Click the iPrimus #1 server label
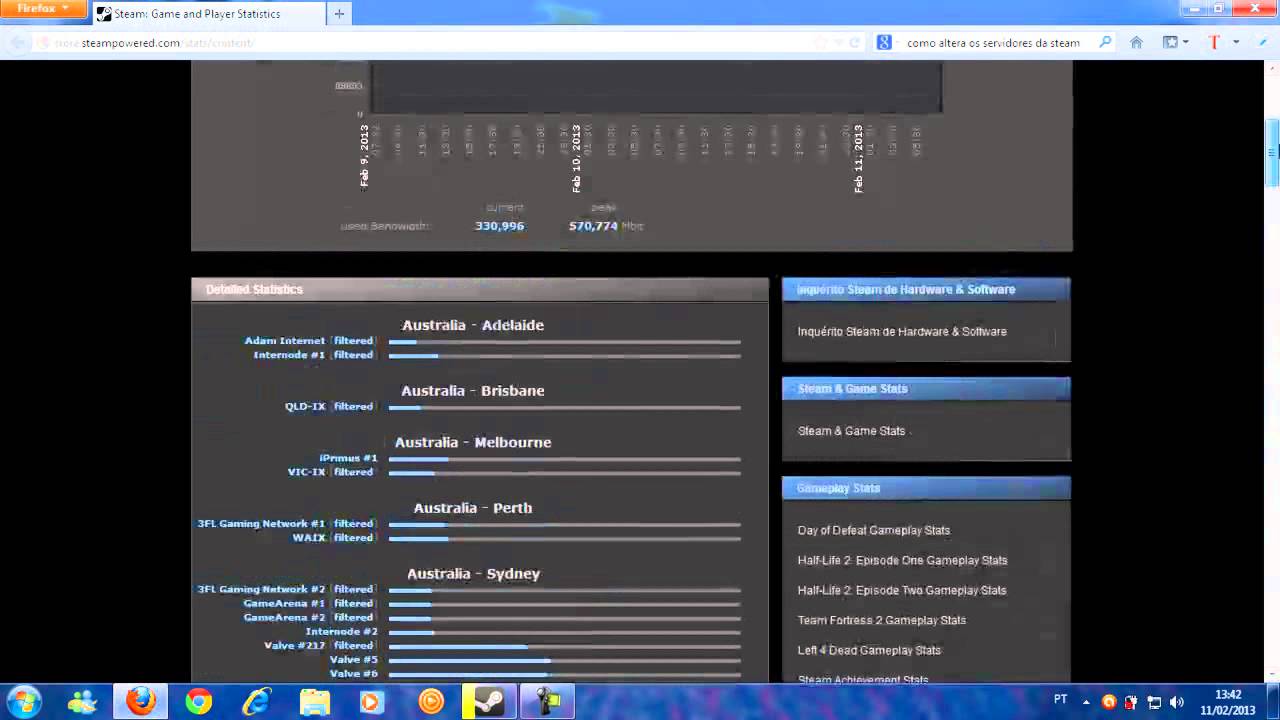Viewport: 1280px width, 720px height. click(x=348, y=458)
